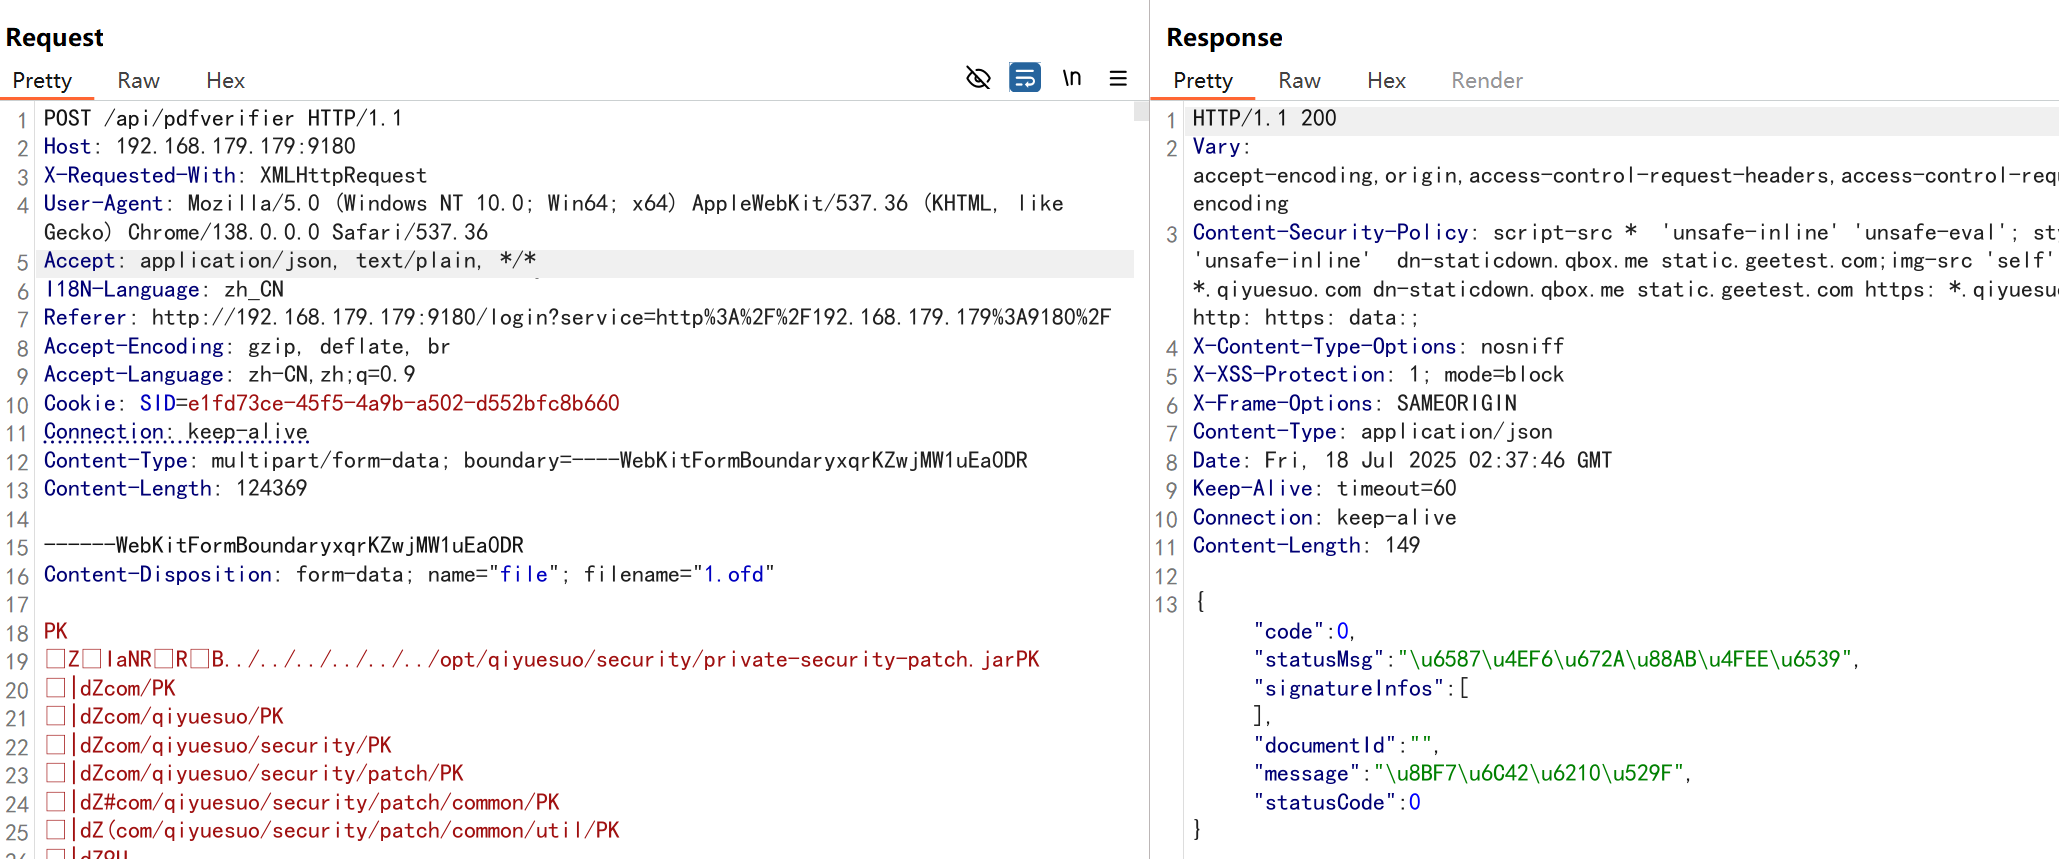
Task: Toggle the hide non-printable characters eye icon
Action: 978,78
